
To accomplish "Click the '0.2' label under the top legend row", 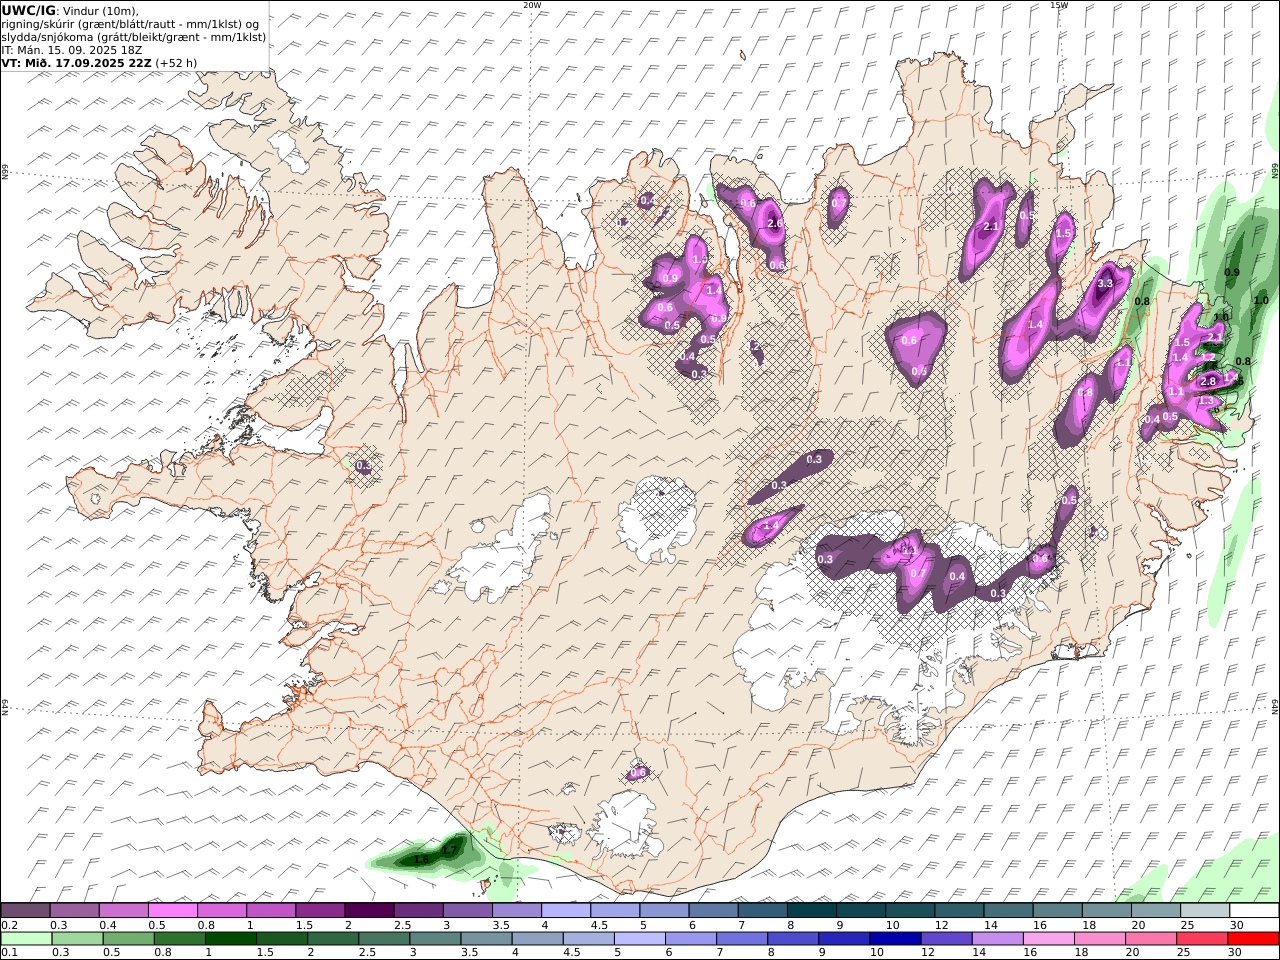I will (8, 925).
